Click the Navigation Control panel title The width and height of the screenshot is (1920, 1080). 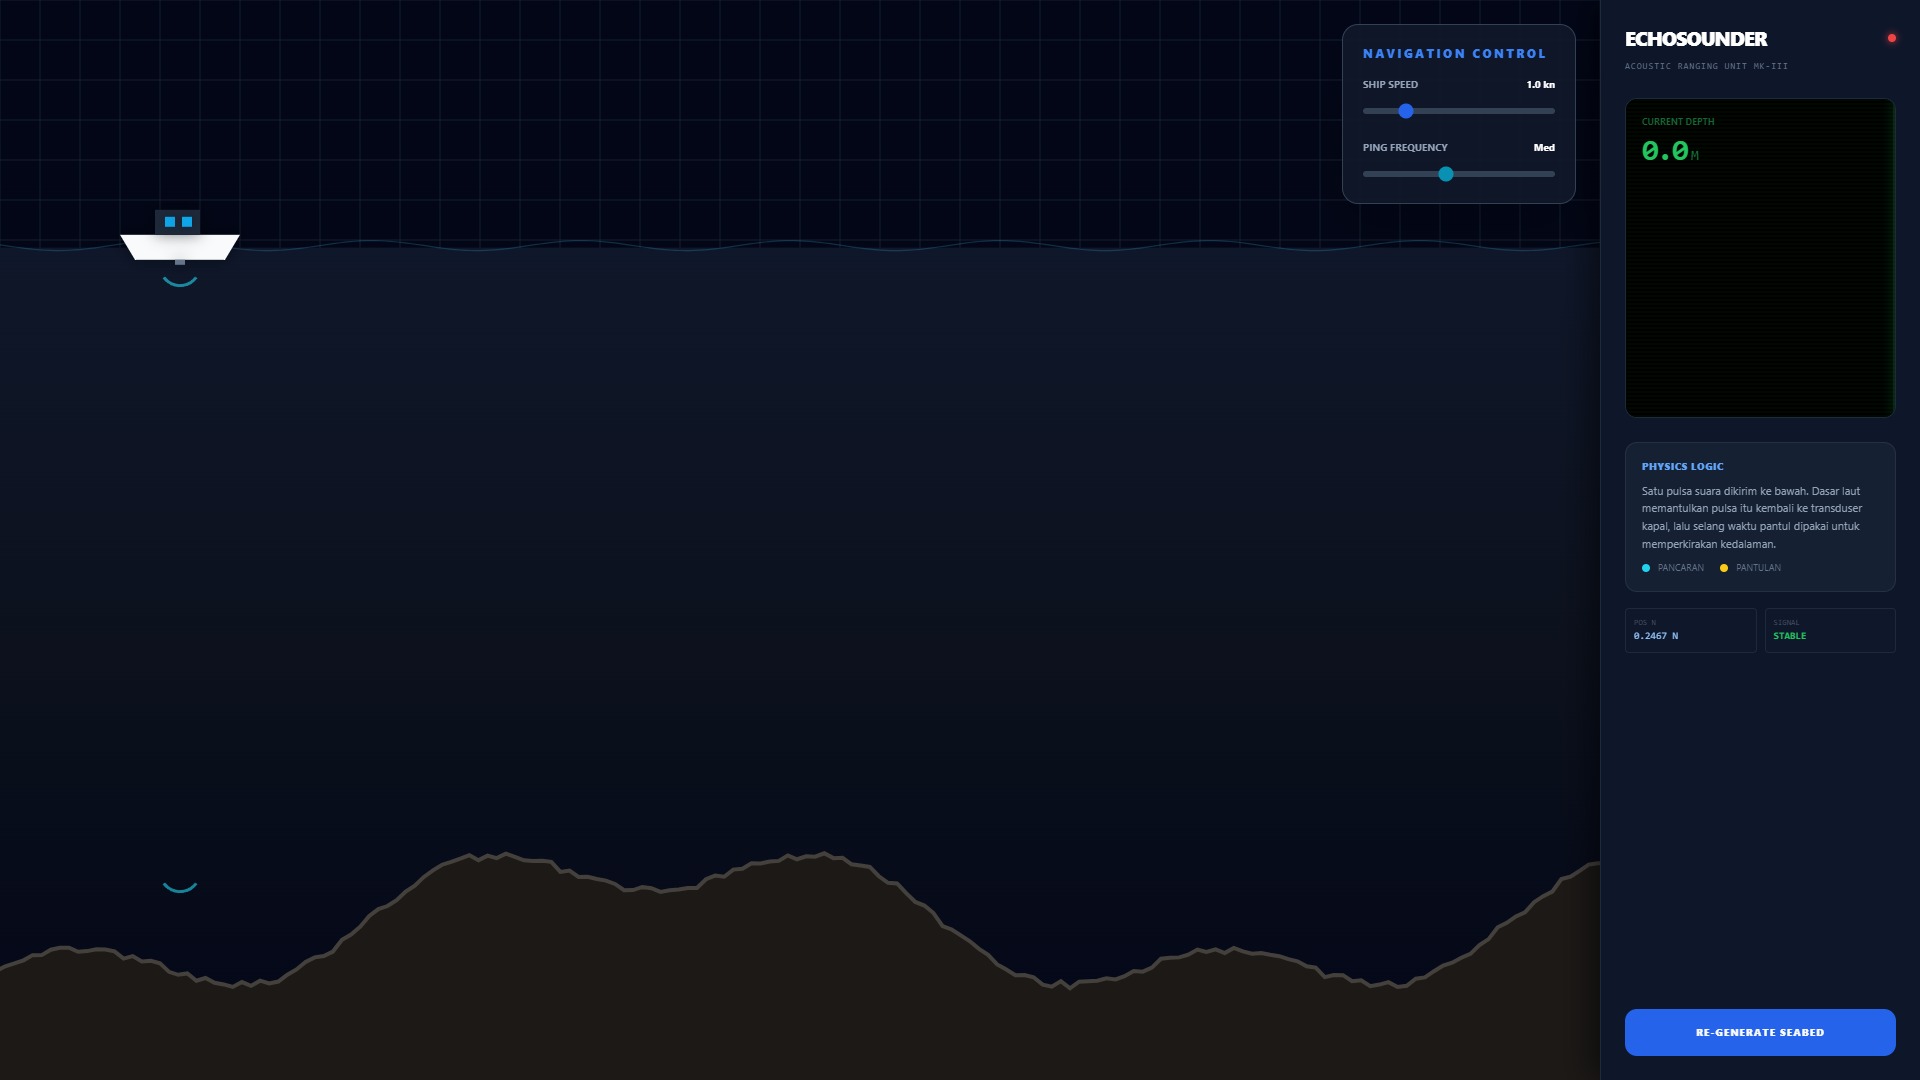pyautogui.click(x=1454, y=54)
